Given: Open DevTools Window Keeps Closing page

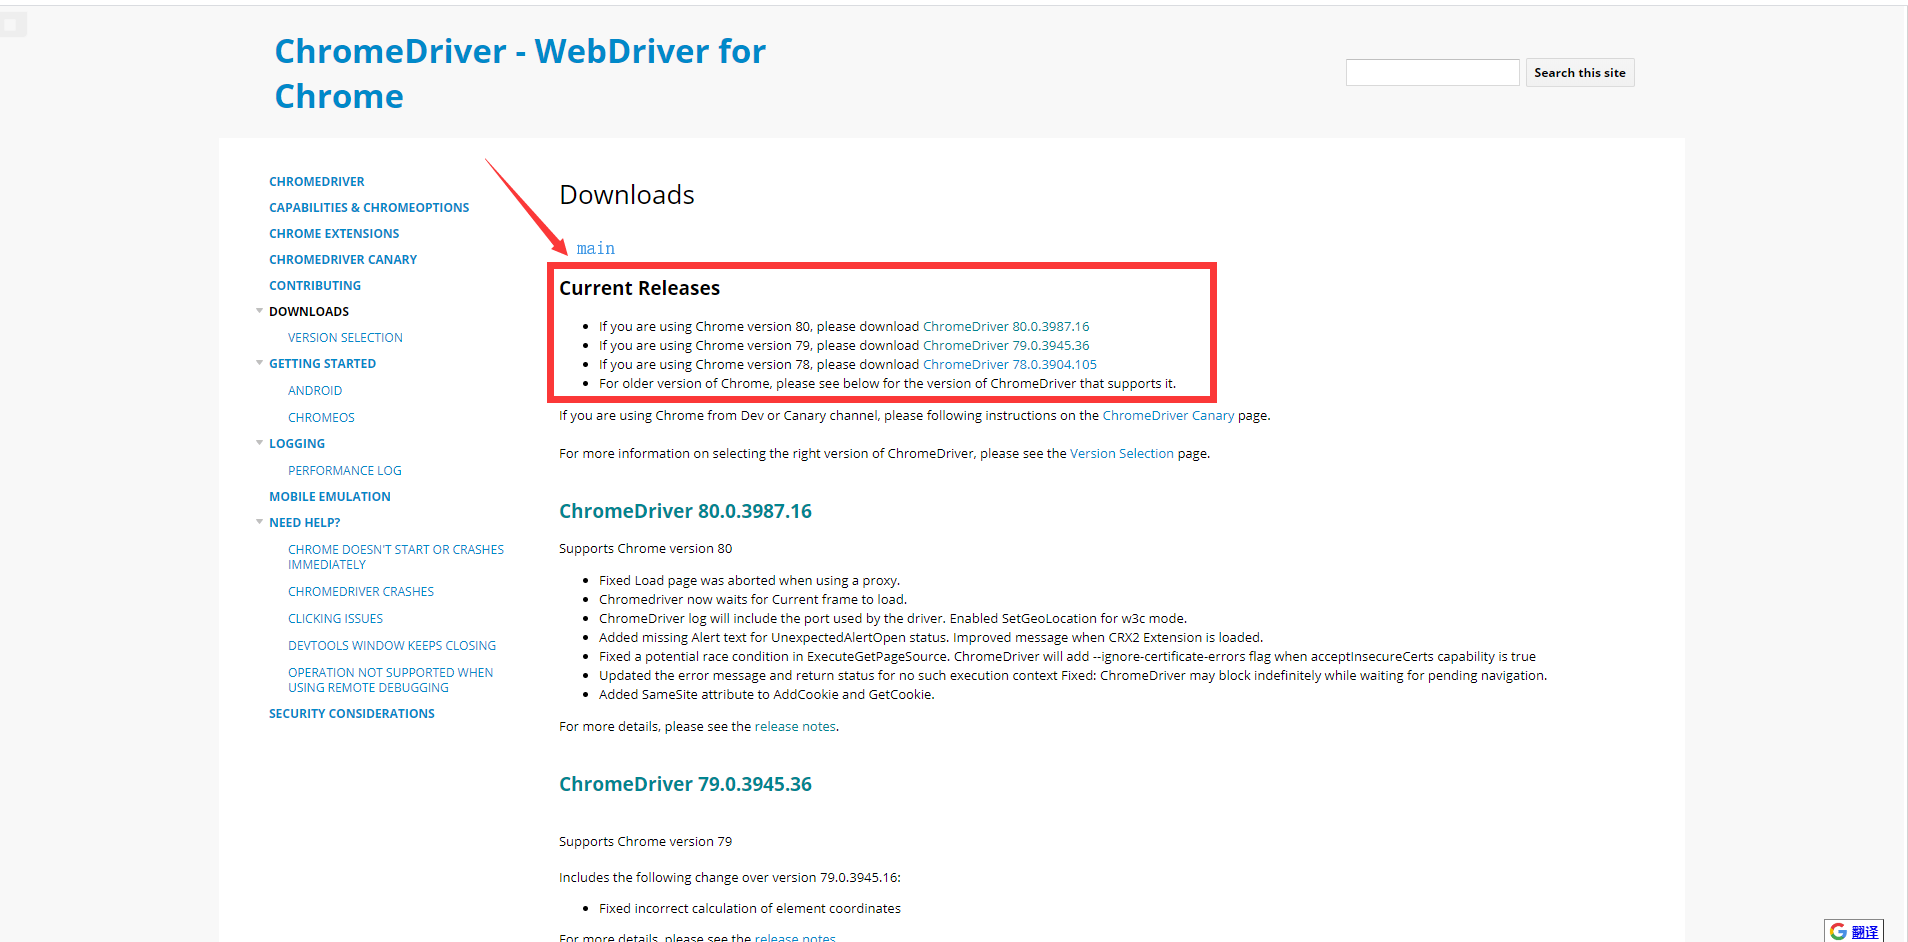Looking at the screenshot, I should [392, 645].
